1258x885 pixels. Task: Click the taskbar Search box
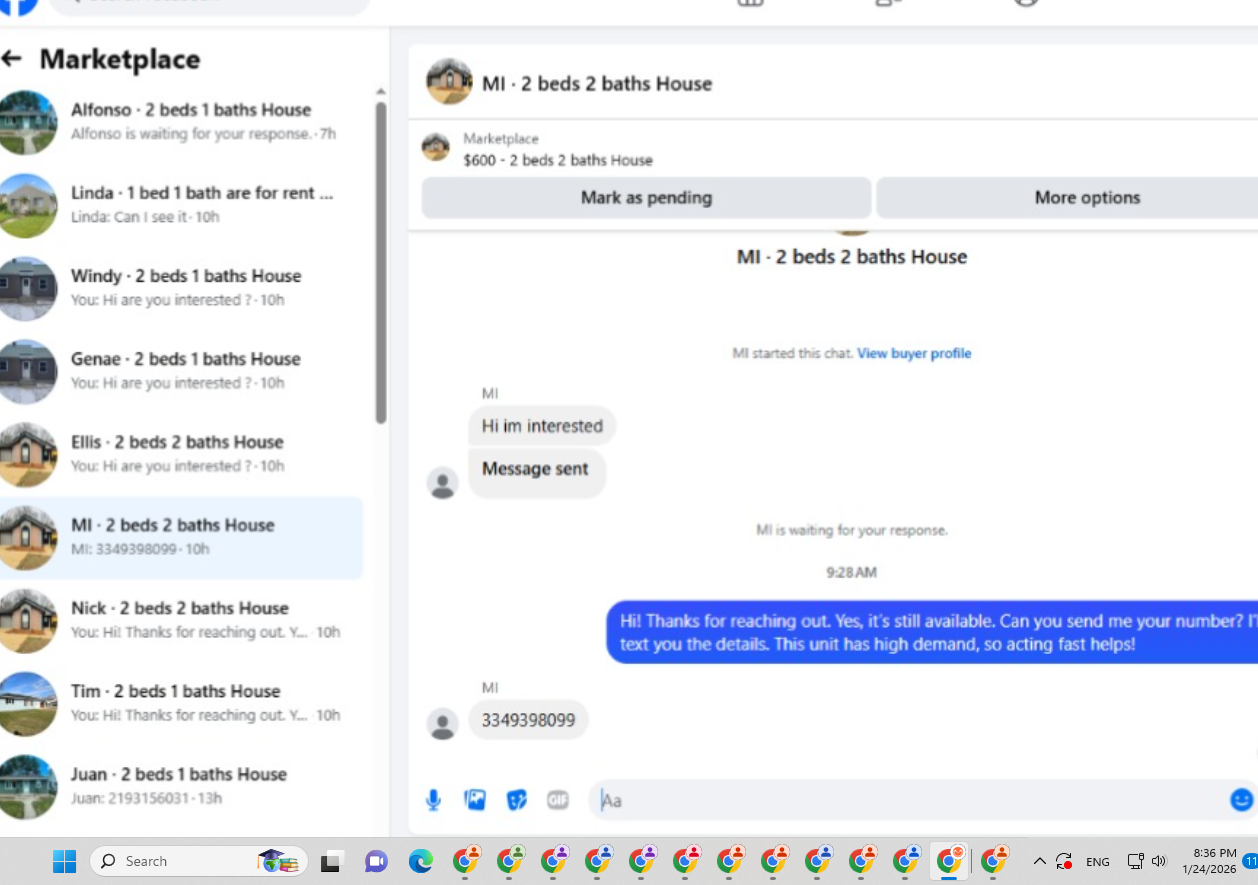(x=199, y=861)
